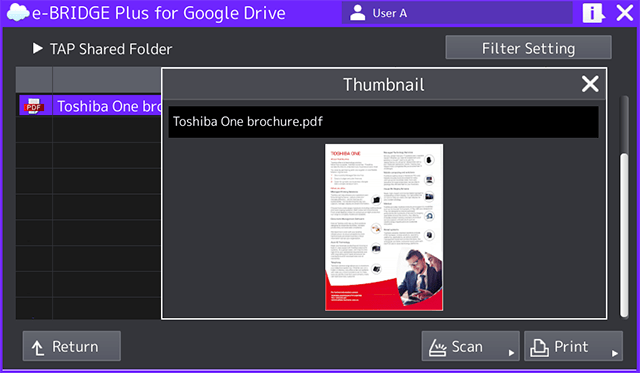The width and height of the screenshot is (640, 373).
Task: Select the PDF file icon in list
Action: tap(34, 106)
